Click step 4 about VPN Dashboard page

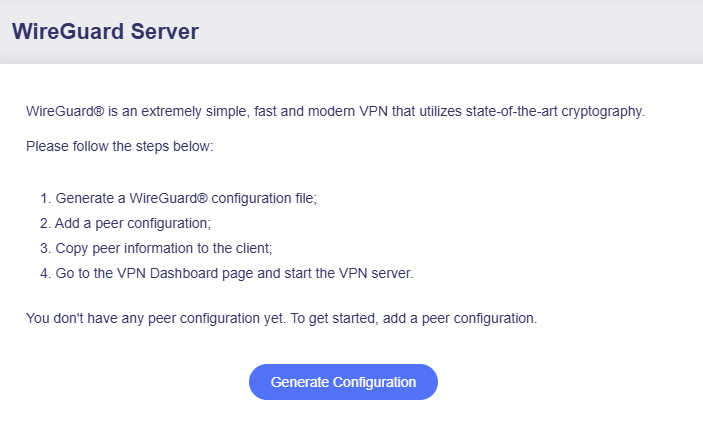(226, 273)
